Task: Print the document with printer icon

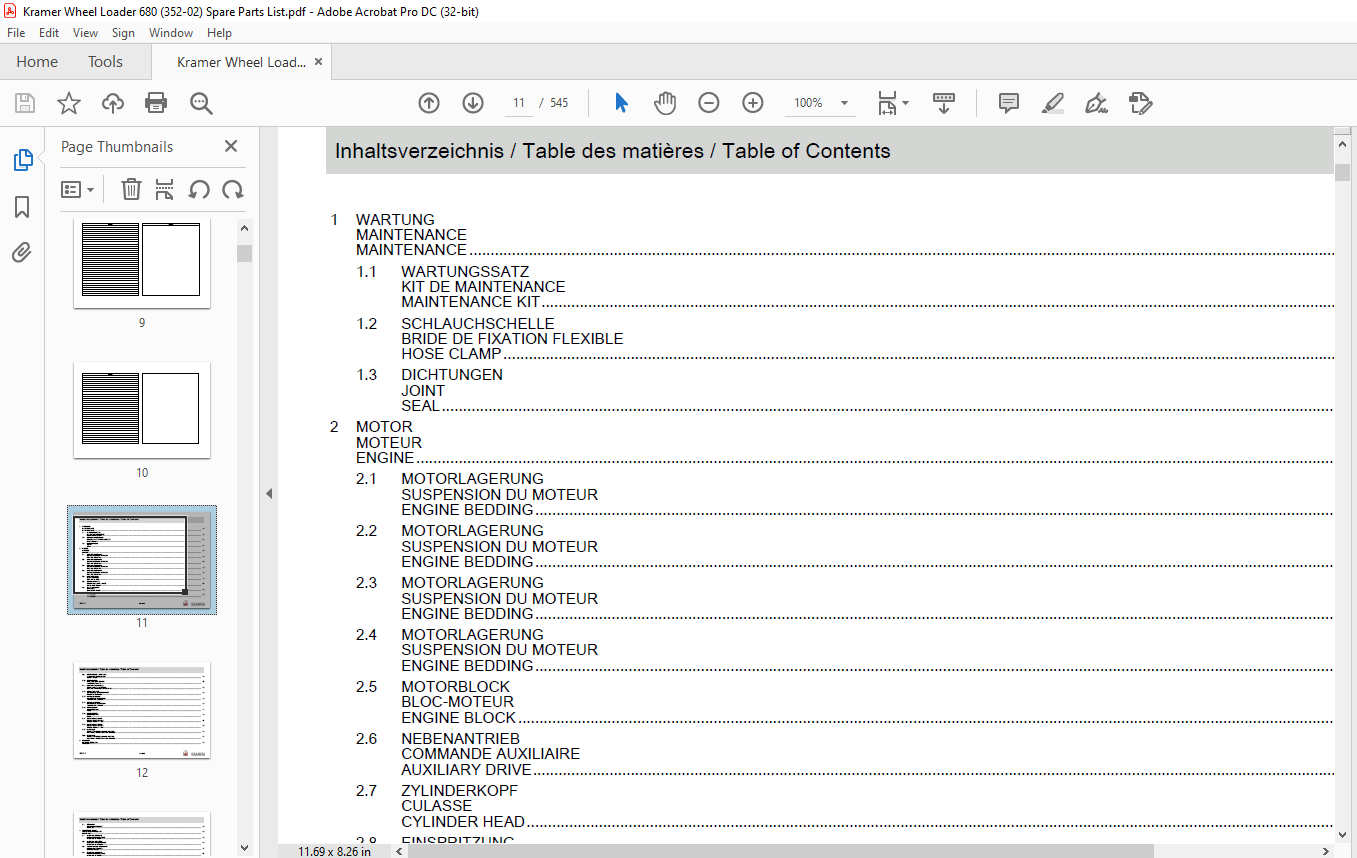Action: [x=156, y=103]
